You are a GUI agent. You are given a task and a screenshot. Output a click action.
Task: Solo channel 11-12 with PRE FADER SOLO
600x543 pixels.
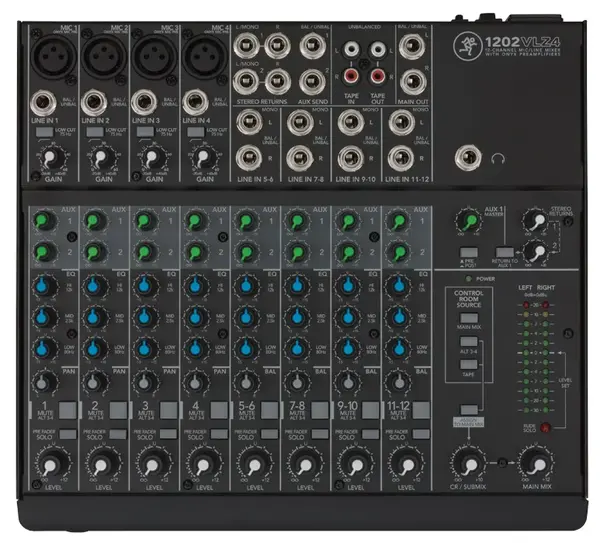pyautogui.click(x=421, y=434)
